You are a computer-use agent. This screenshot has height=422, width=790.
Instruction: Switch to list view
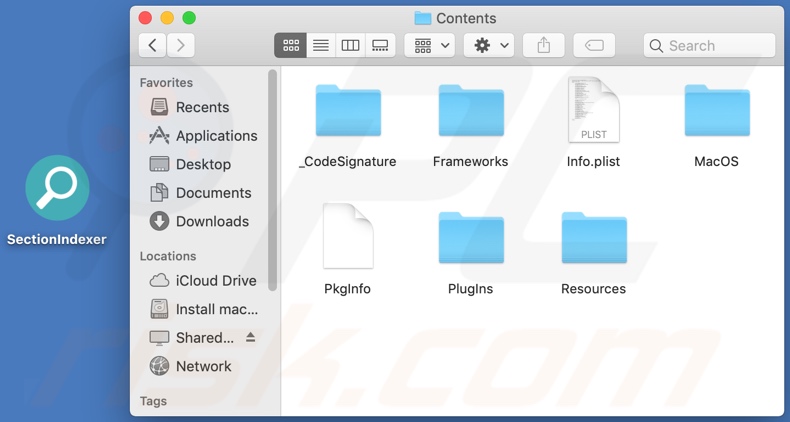[321, 45]
